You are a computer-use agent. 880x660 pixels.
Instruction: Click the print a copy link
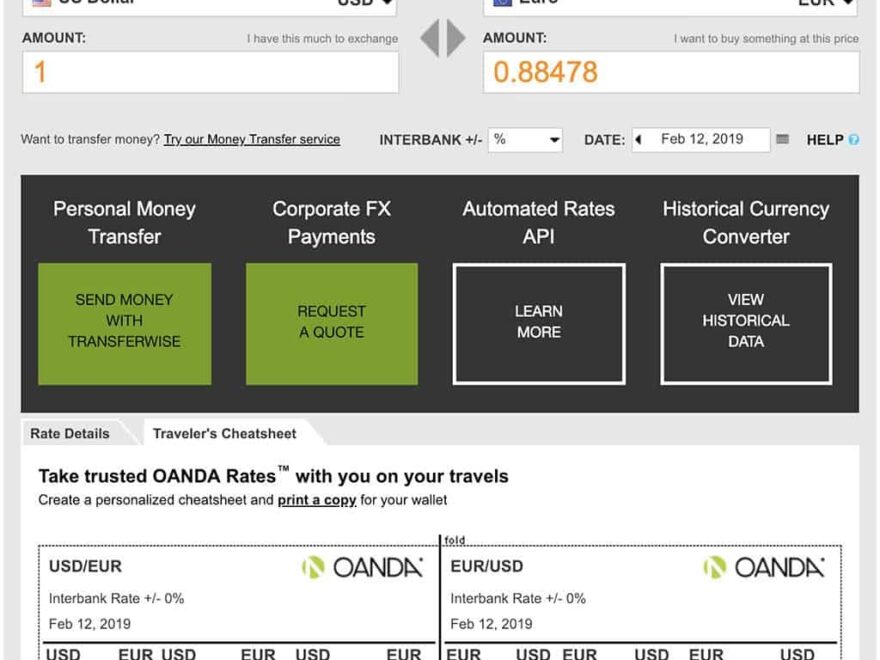pos(317,500)
